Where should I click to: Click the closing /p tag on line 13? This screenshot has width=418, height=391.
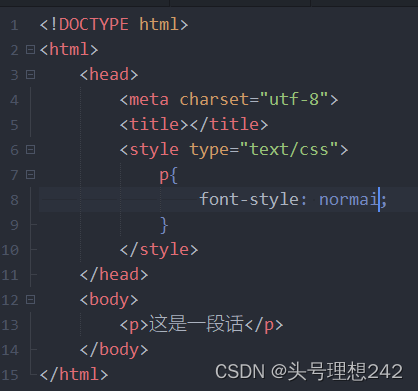pyautogui.click(x=264, y=325)
